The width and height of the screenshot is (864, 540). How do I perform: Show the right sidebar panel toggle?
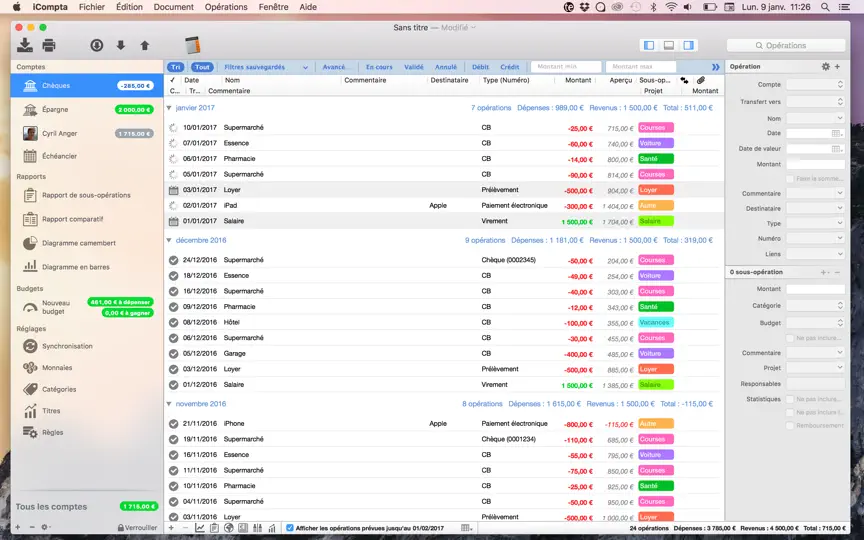[688, 45]
